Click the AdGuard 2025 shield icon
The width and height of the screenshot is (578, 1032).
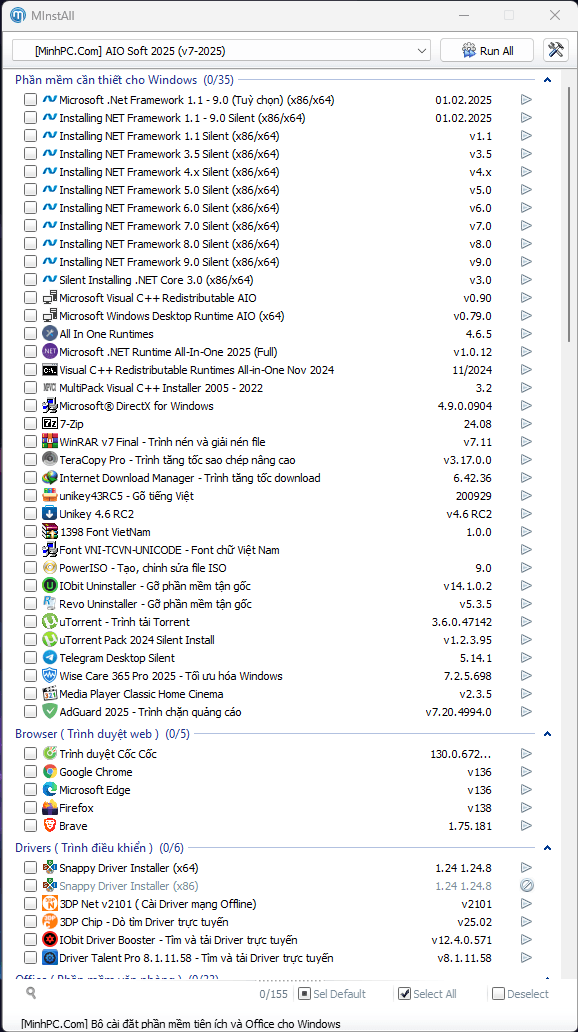49,711
